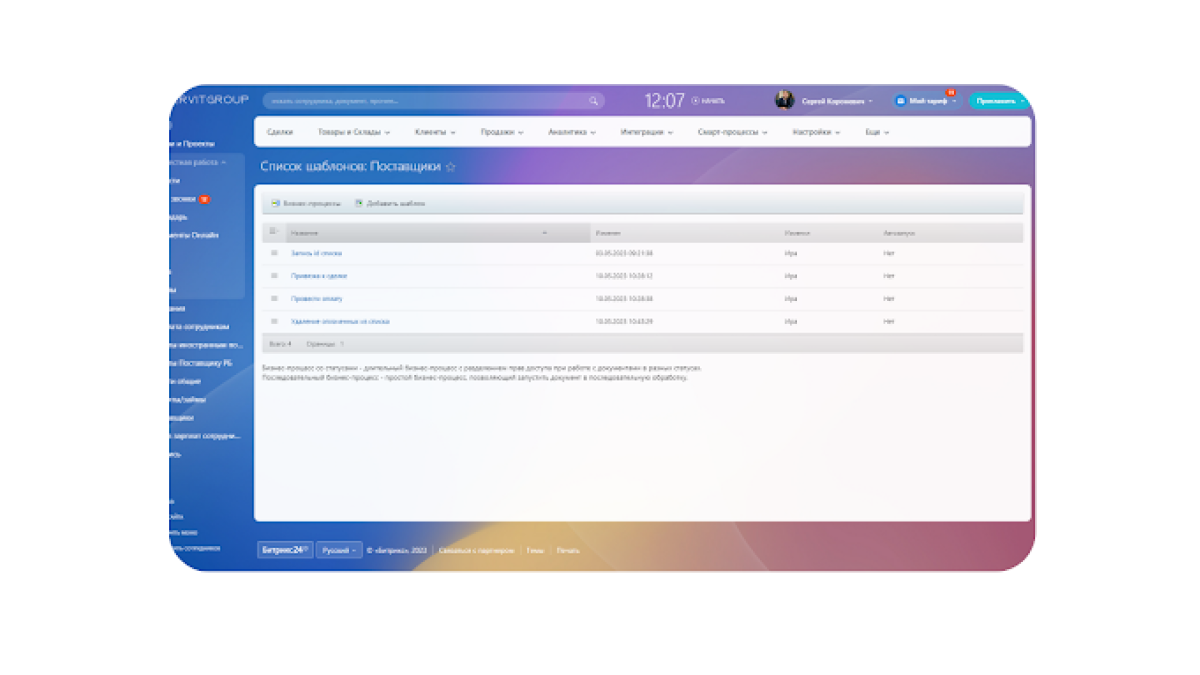Sort by the Изменен column header
1200x675 pixels.
[608, 233]
